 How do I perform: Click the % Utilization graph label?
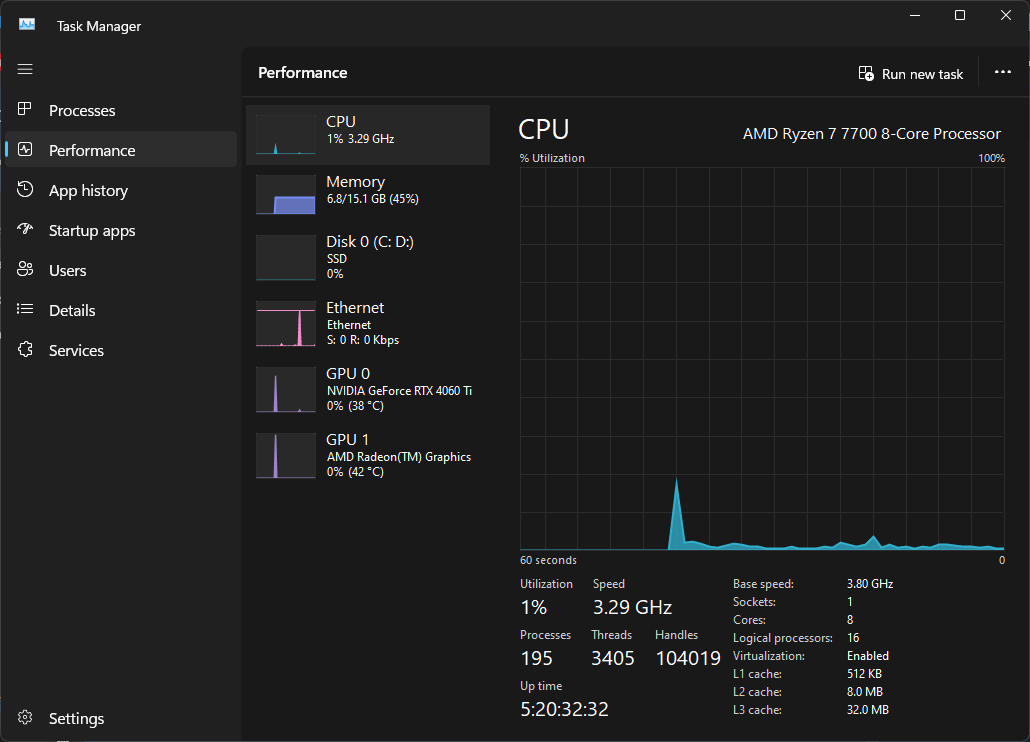click(x=552, y=158)
